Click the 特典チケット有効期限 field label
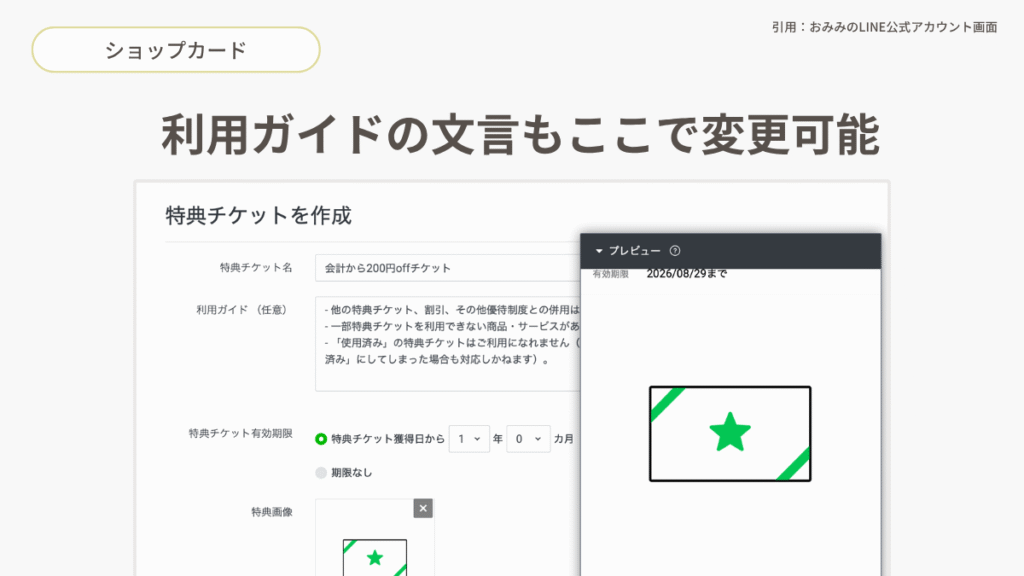Screen dimensions: 1024x576 [x=240, y=434]
